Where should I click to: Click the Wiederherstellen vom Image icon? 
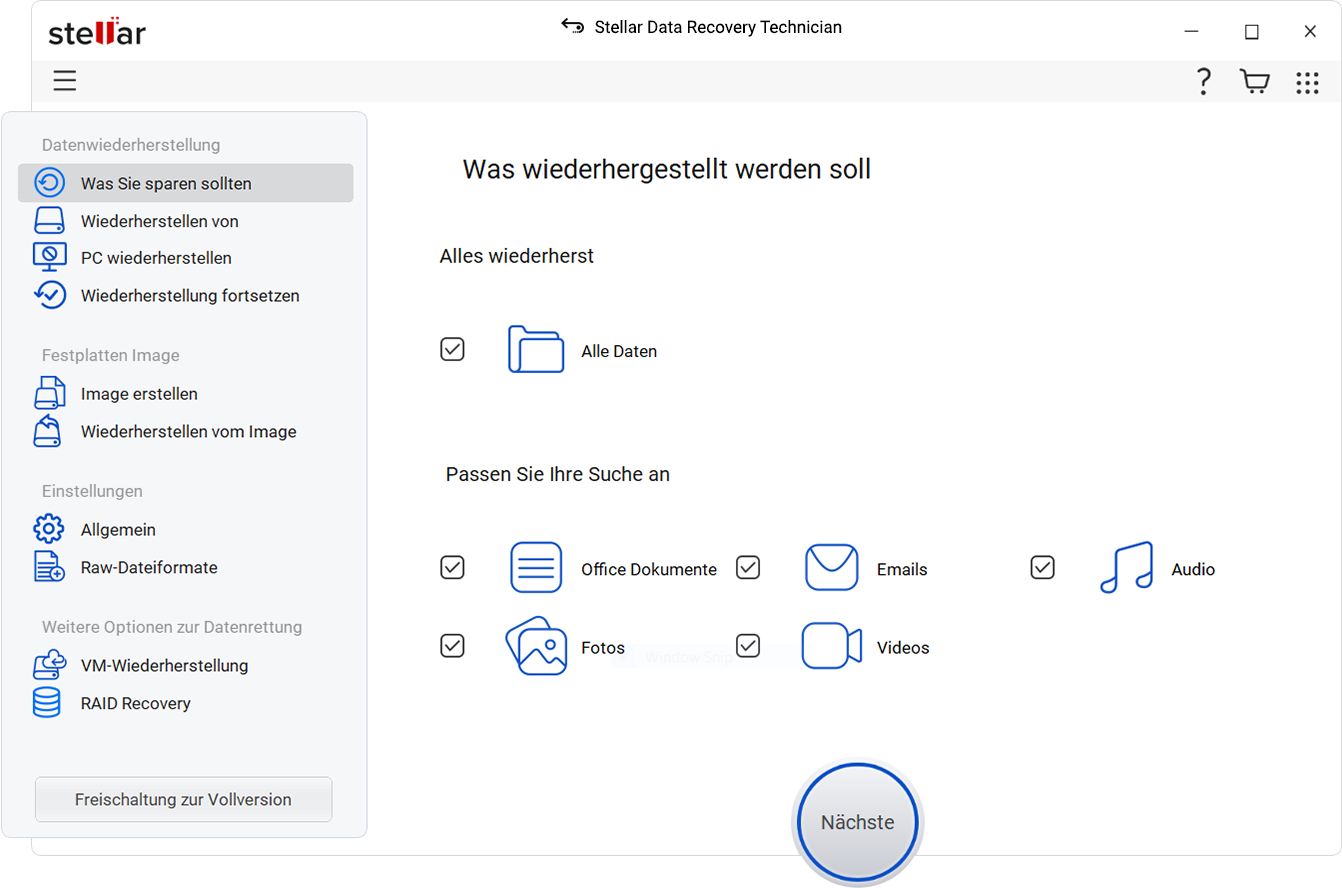tap(49, 431)
